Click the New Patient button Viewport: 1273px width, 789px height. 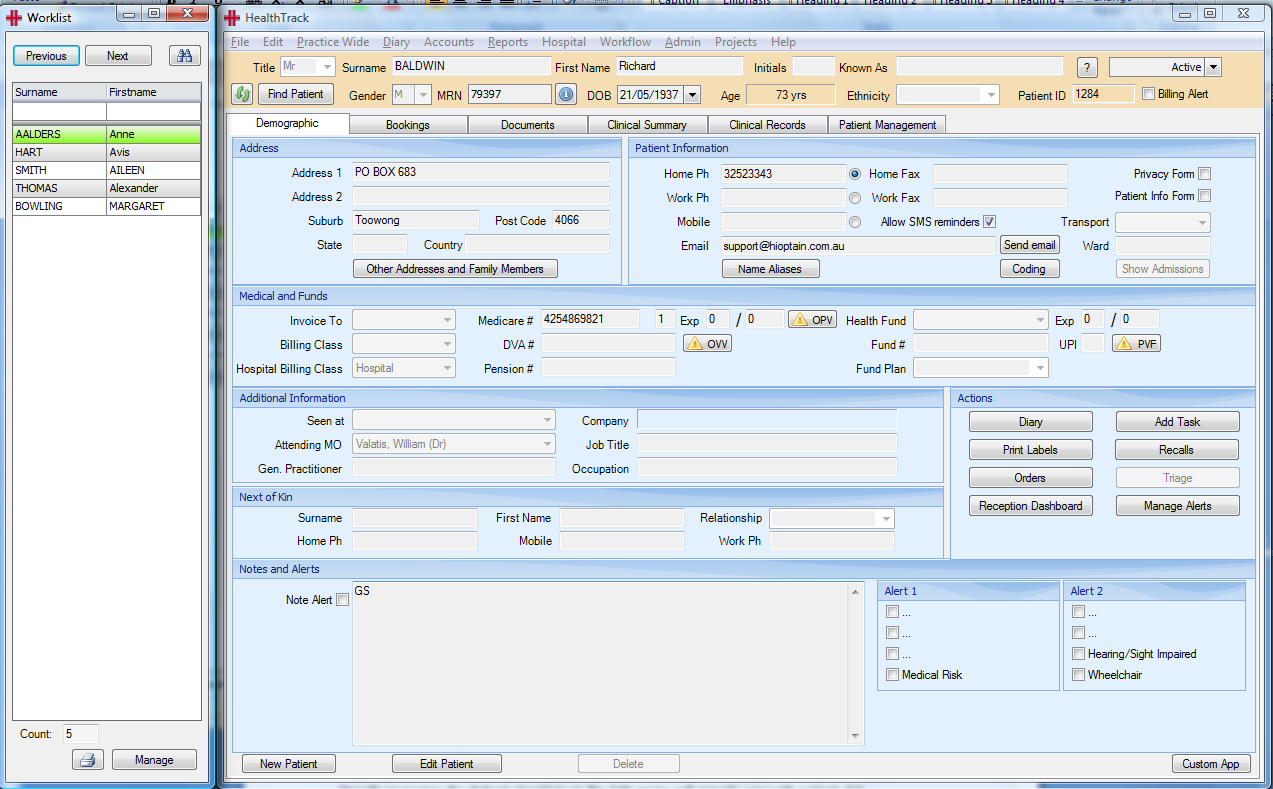point(289,764)
